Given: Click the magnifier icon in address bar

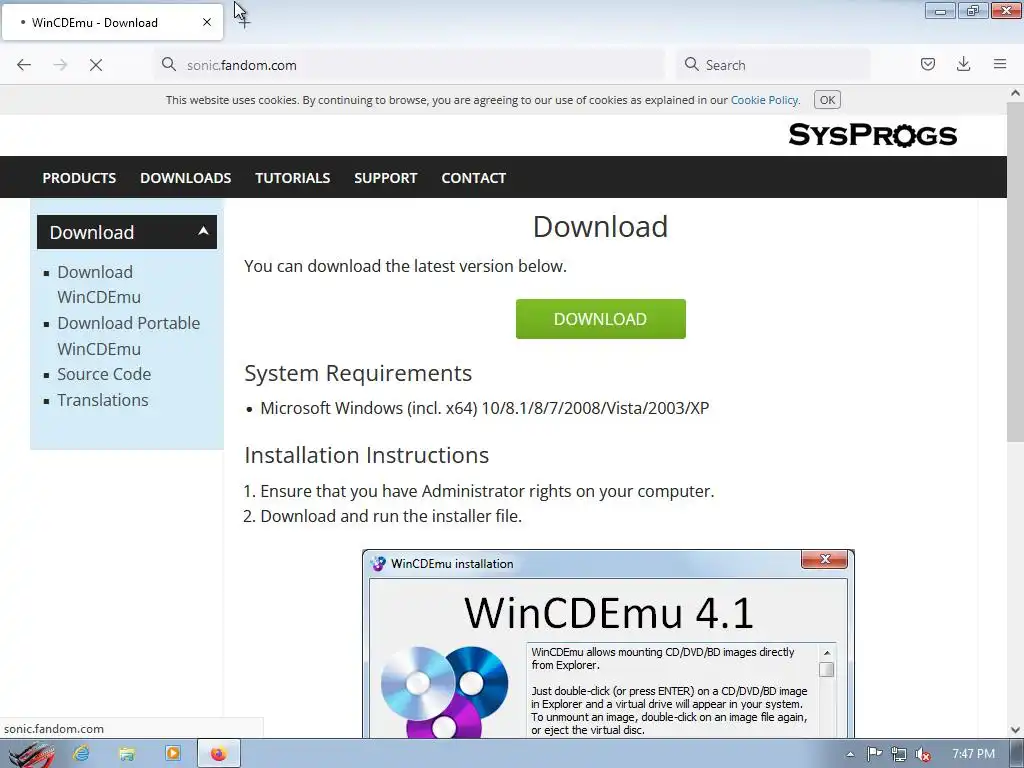Looking at the screenshot, I should pyautogui.click(x=169, y=64).
